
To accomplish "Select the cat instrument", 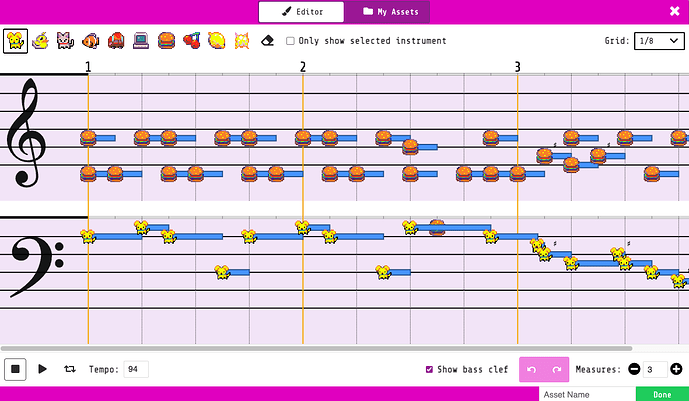I will click(x=65, y=41).
